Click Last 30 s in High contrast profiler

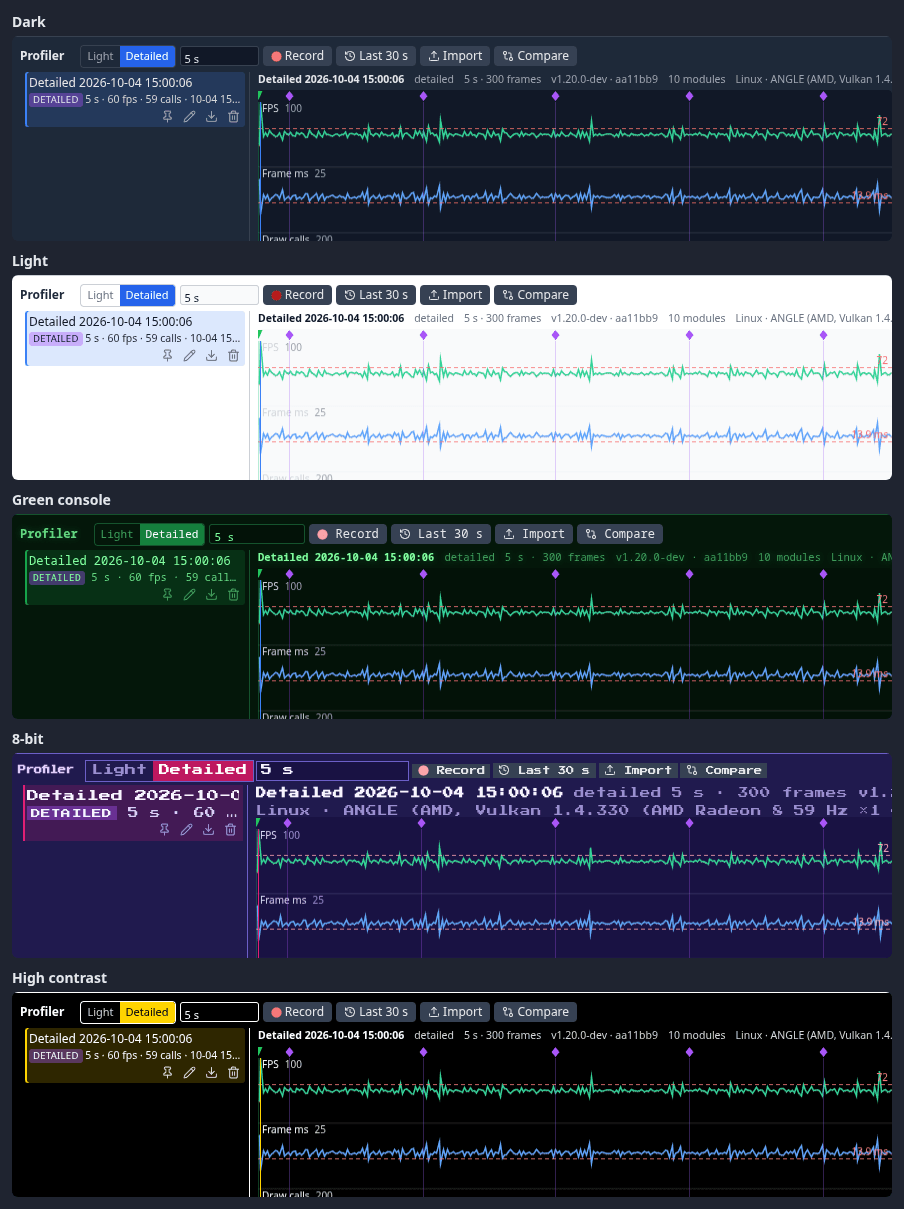click(x=375, y=1012)
